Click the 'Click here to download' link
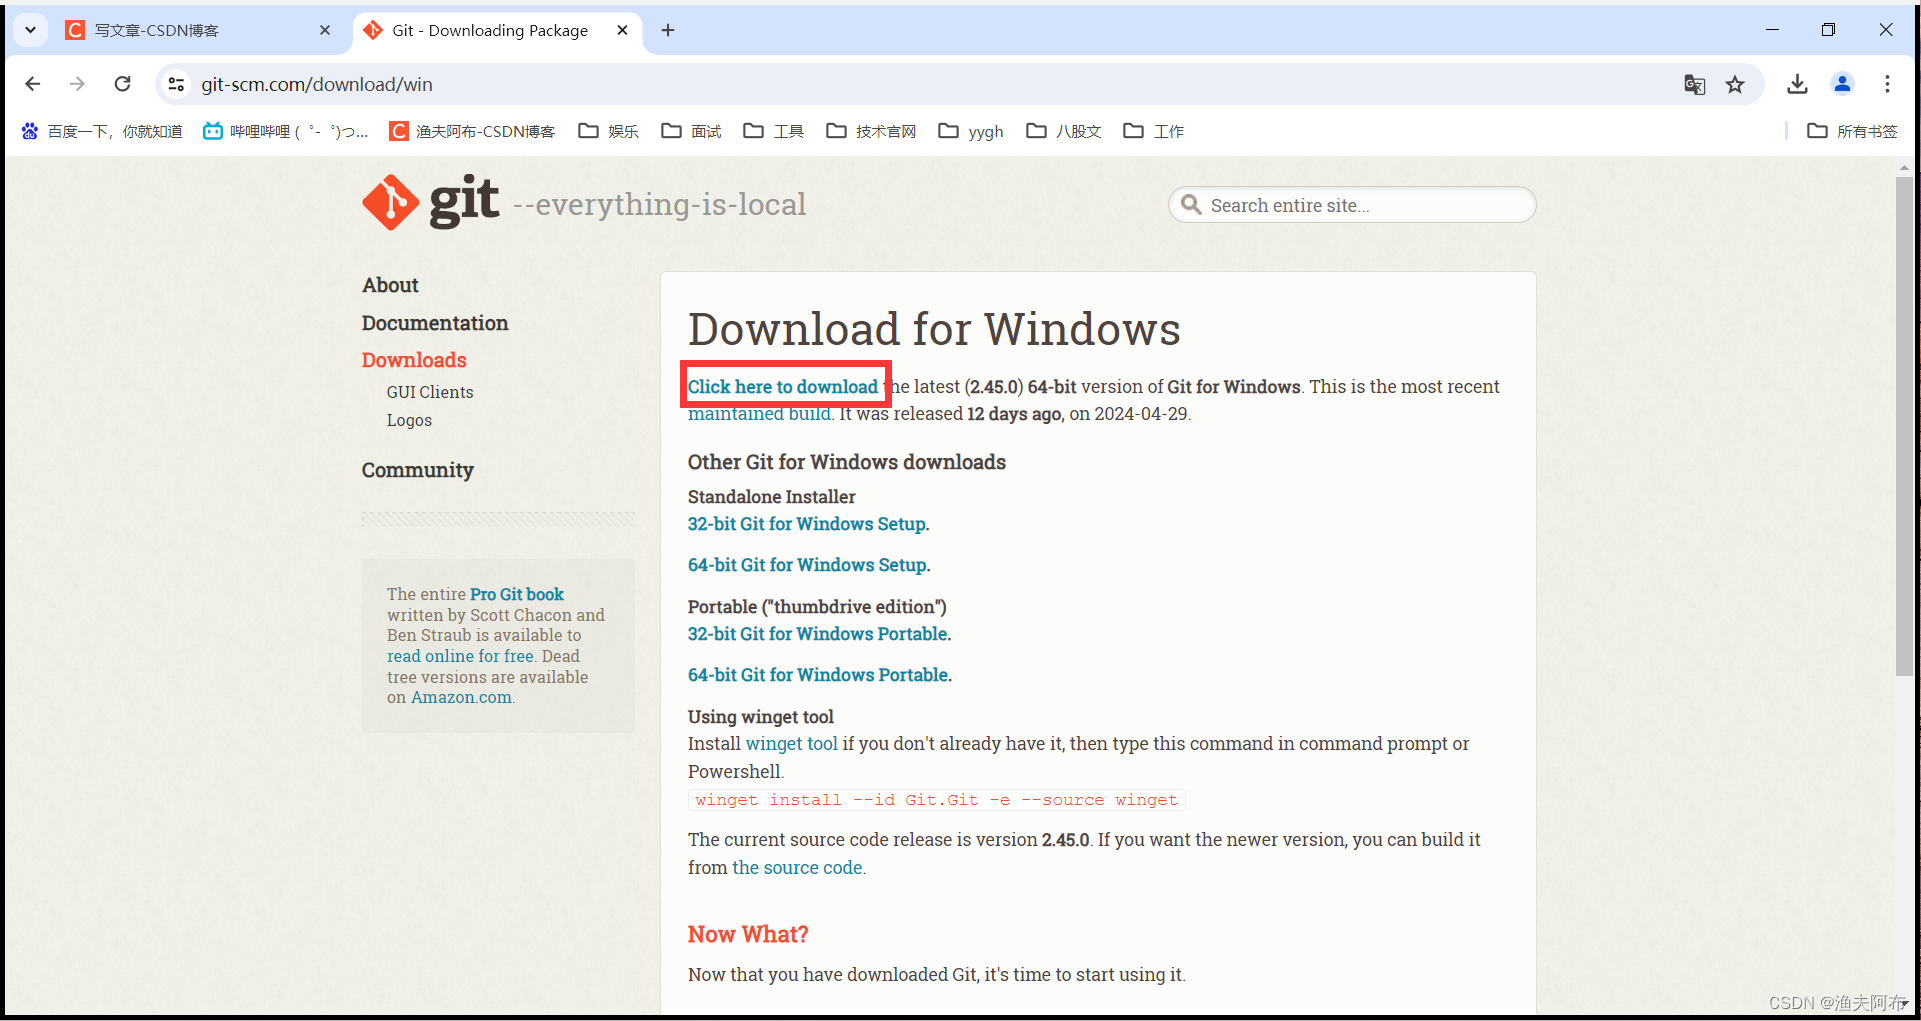 coord(783,387)
